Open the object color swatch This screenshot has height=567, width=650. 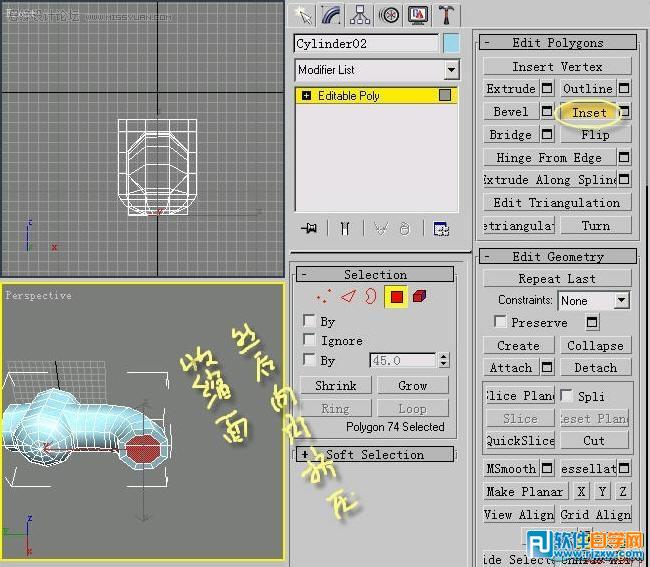point(451,44)
